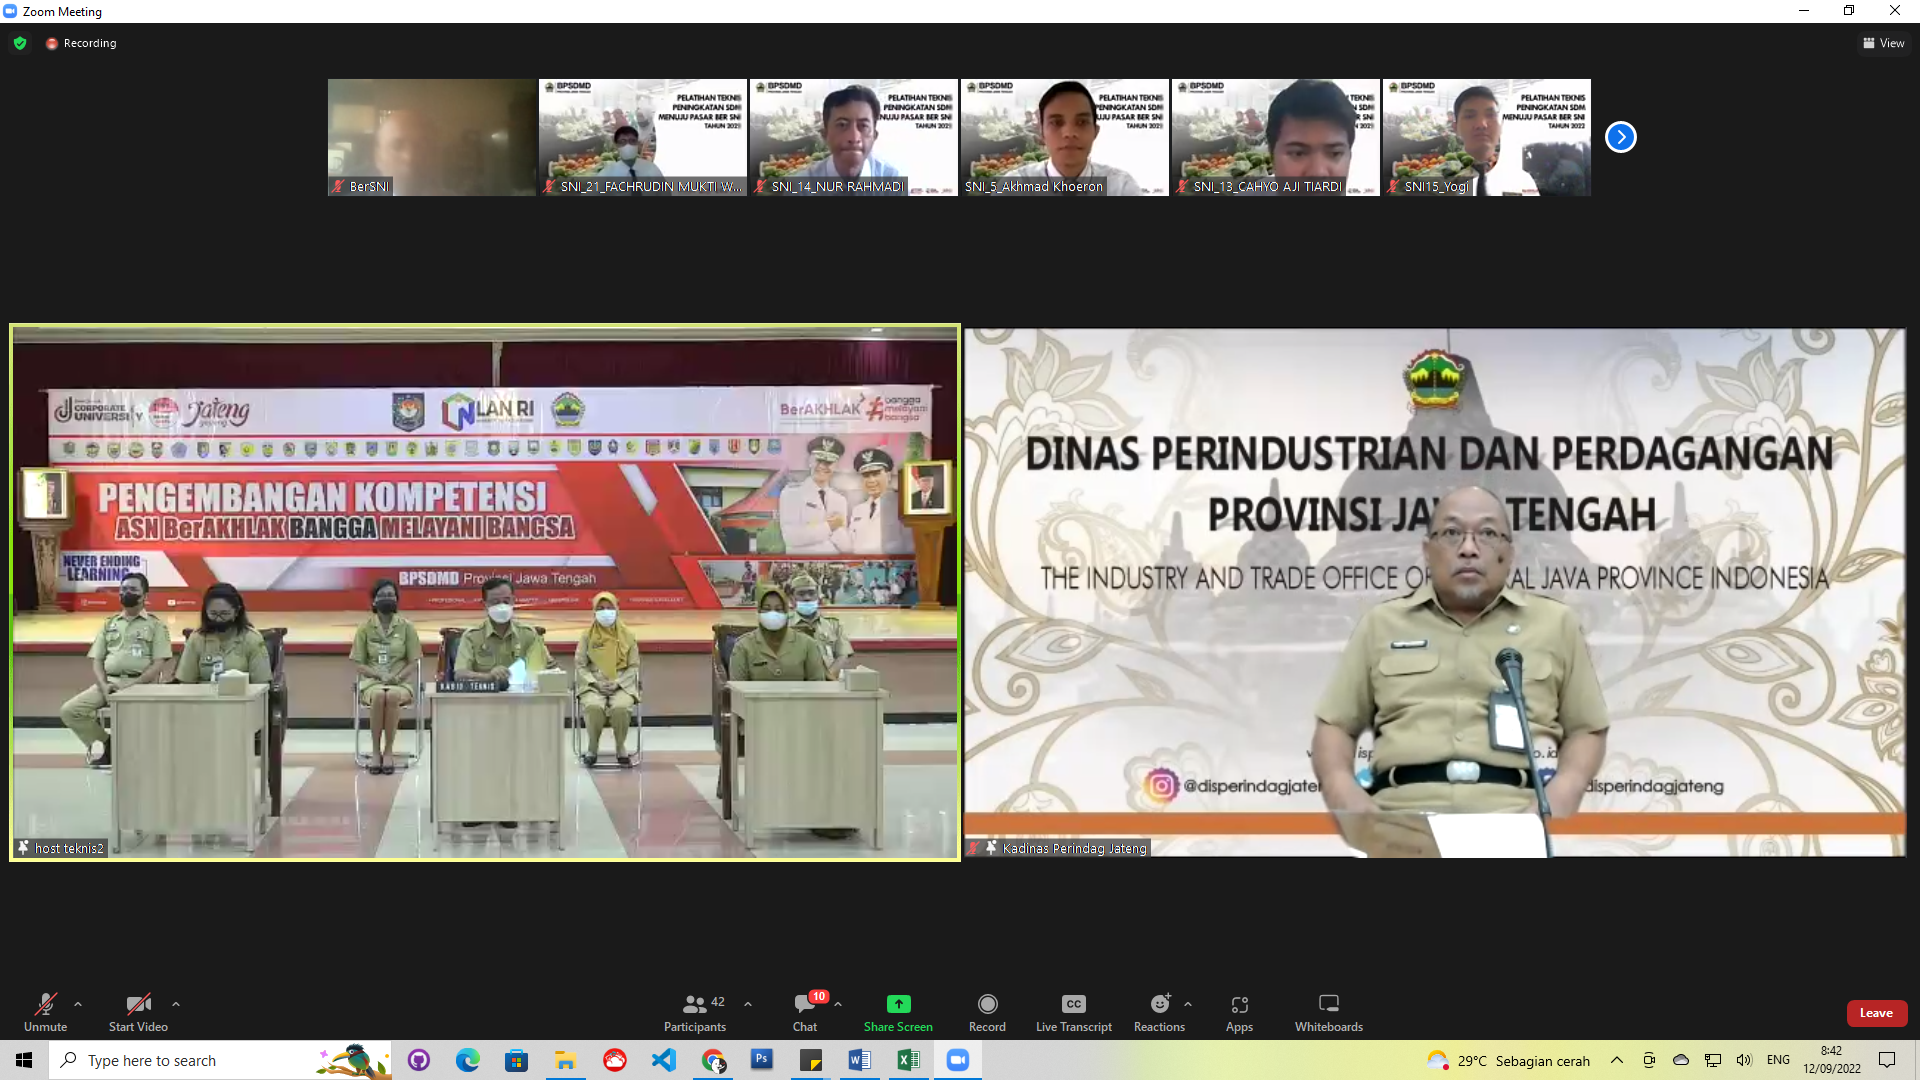
Task: Click the Kadinas Perindag Jateng video tile
Action: [x=1435, y=592]
